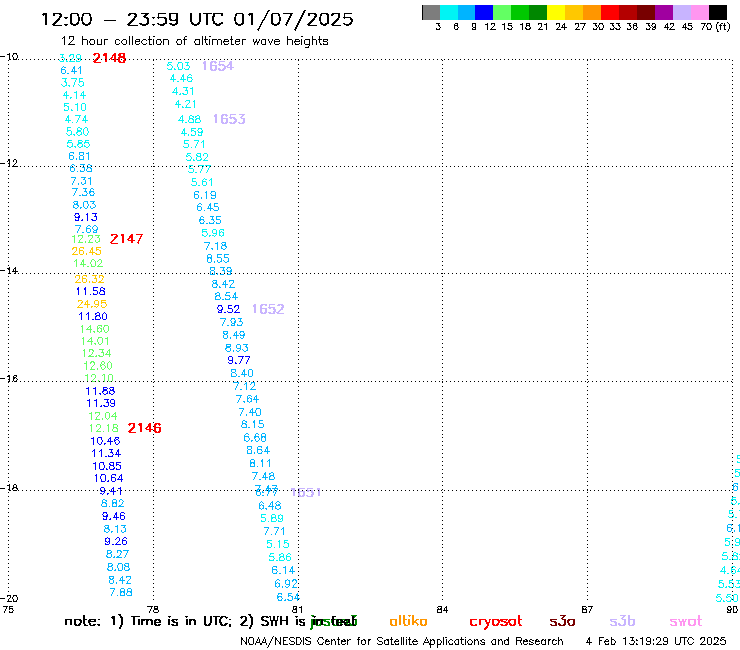Click the subtitle '12 hour collection of altimeter wave heights'
Screen dimensions: 740x650
pyautogui.click(x=194, y=41)
